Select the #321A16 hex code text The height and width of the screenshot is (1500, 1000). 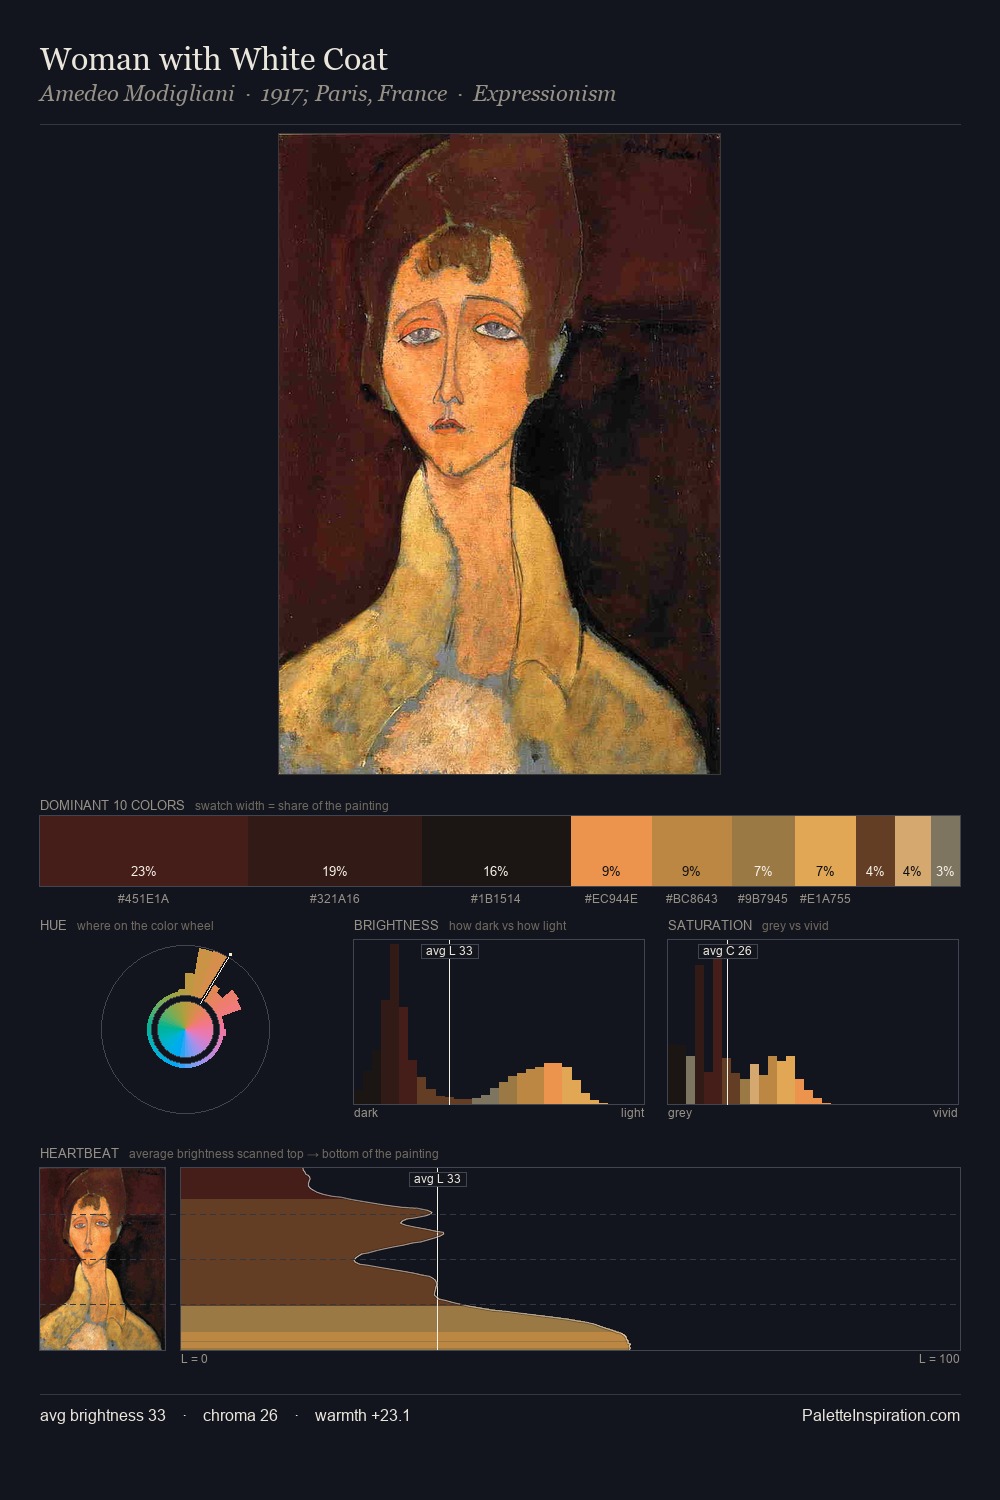(x=335, y=899)
